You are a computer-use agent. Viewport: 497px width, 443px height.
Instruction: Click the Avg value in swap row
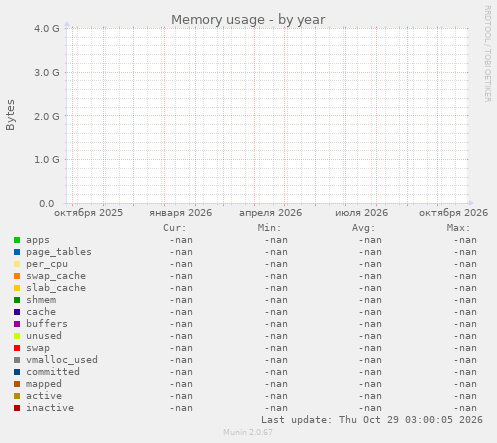(370, 348)
